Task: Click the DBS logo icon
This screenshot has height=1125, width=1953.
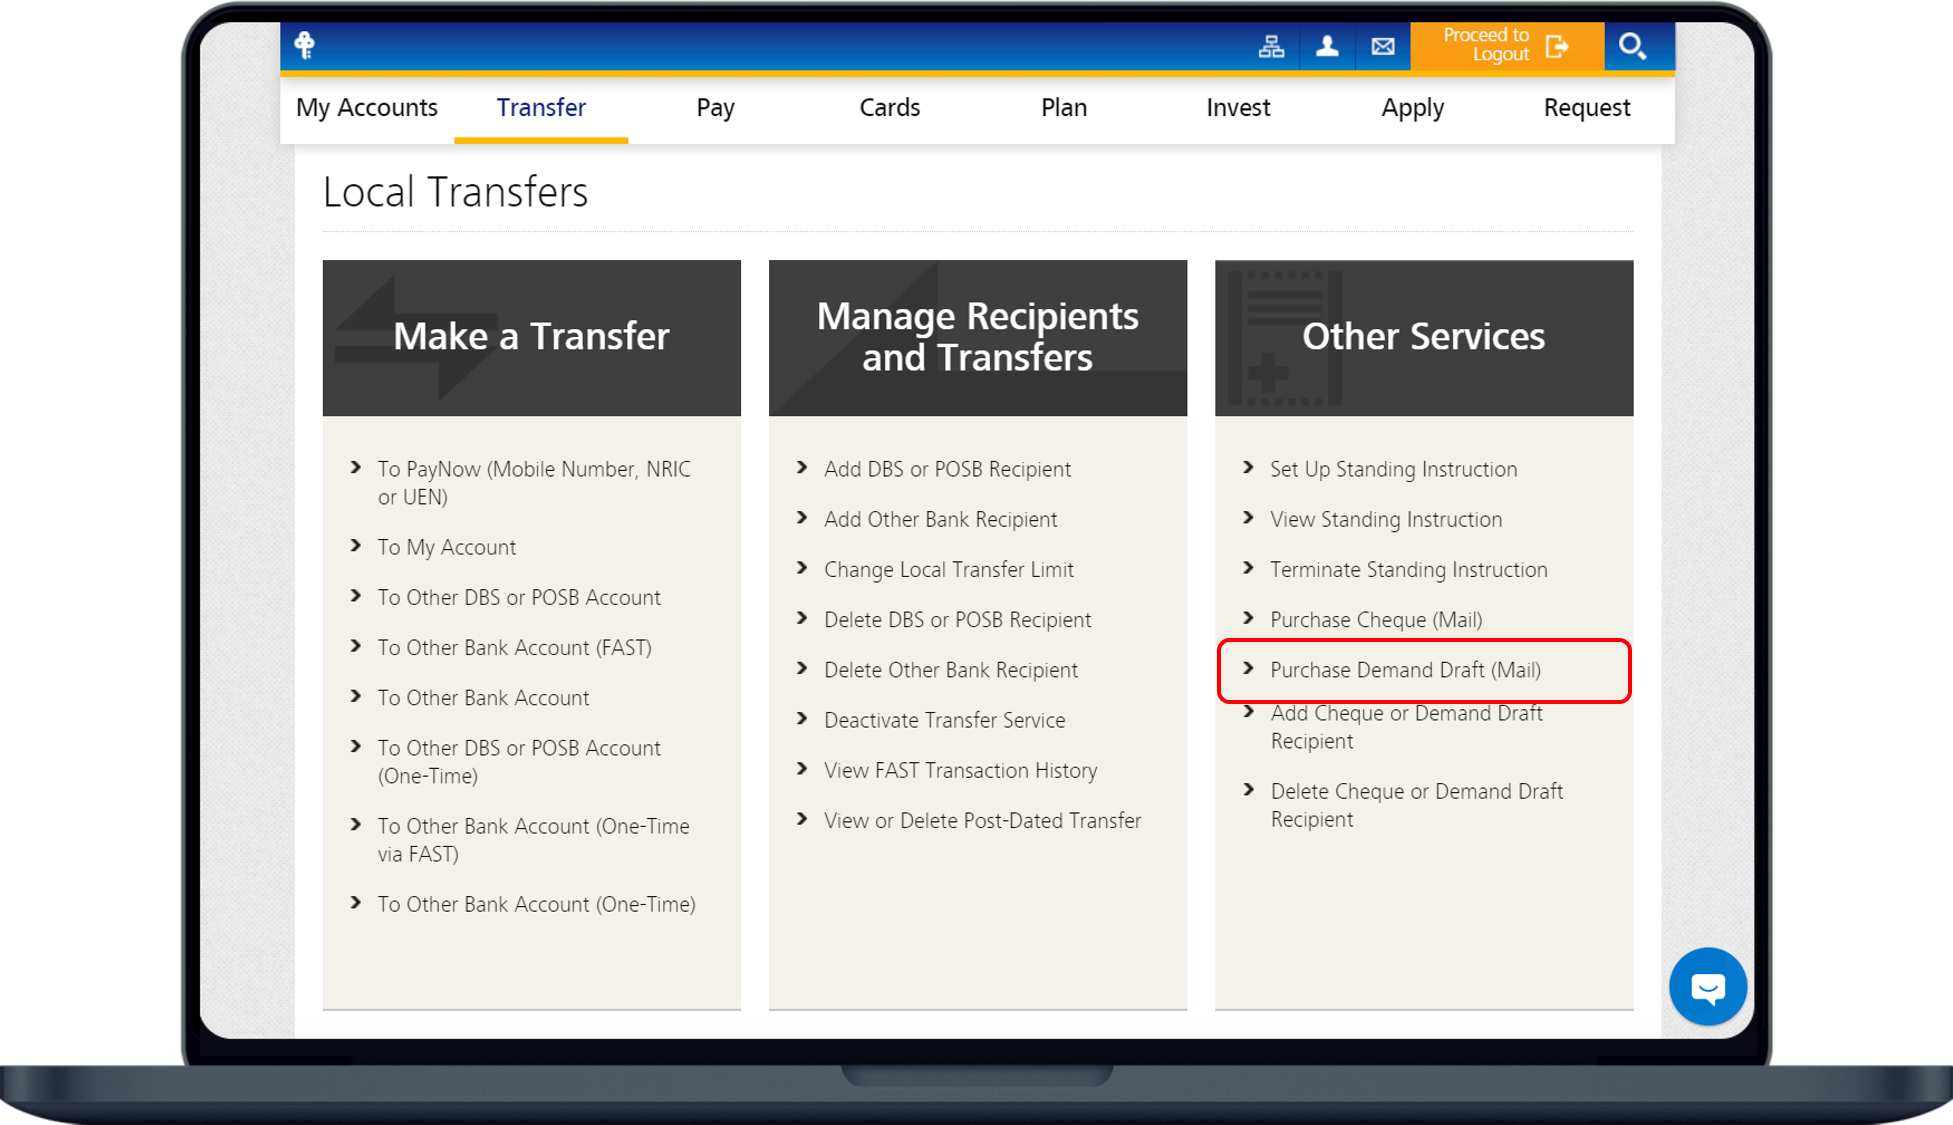Action: coord(305,45)
